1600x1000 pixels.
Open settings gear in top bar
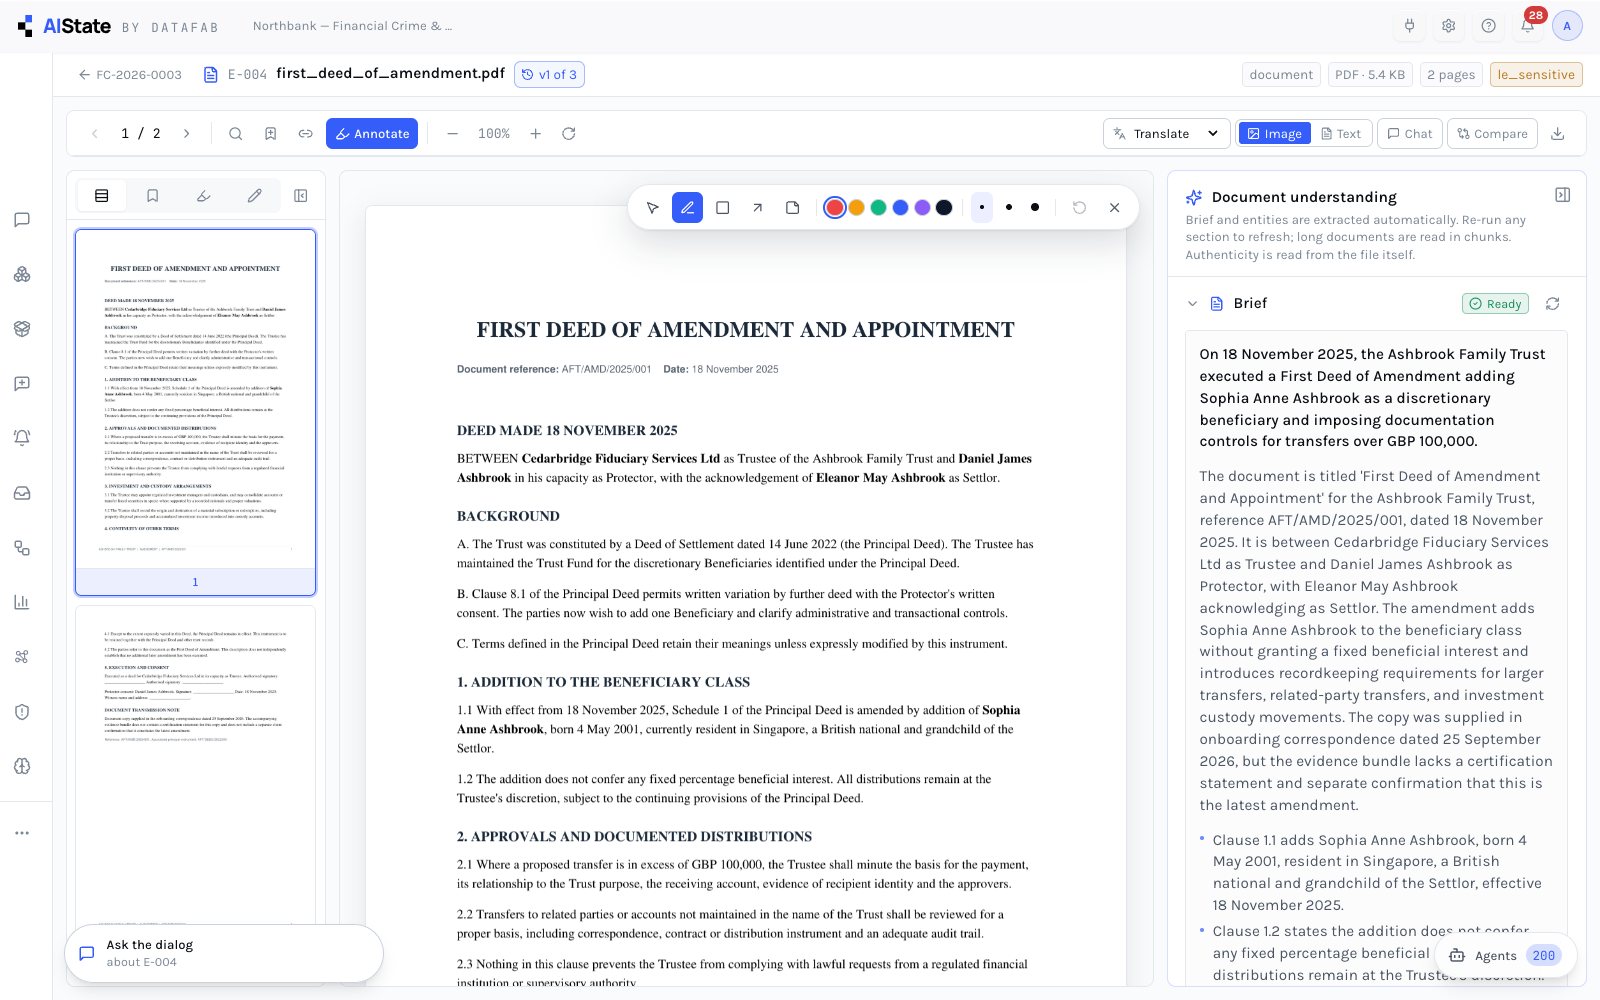click(x=1448, y=26)
